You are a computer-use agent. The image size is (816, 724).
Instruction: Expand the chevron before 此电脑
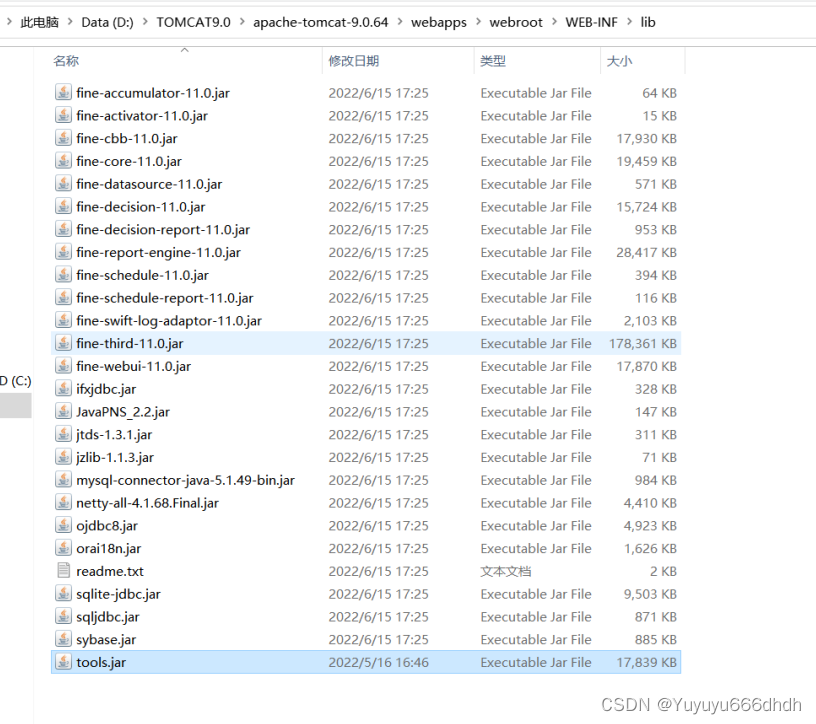[9, 22]
